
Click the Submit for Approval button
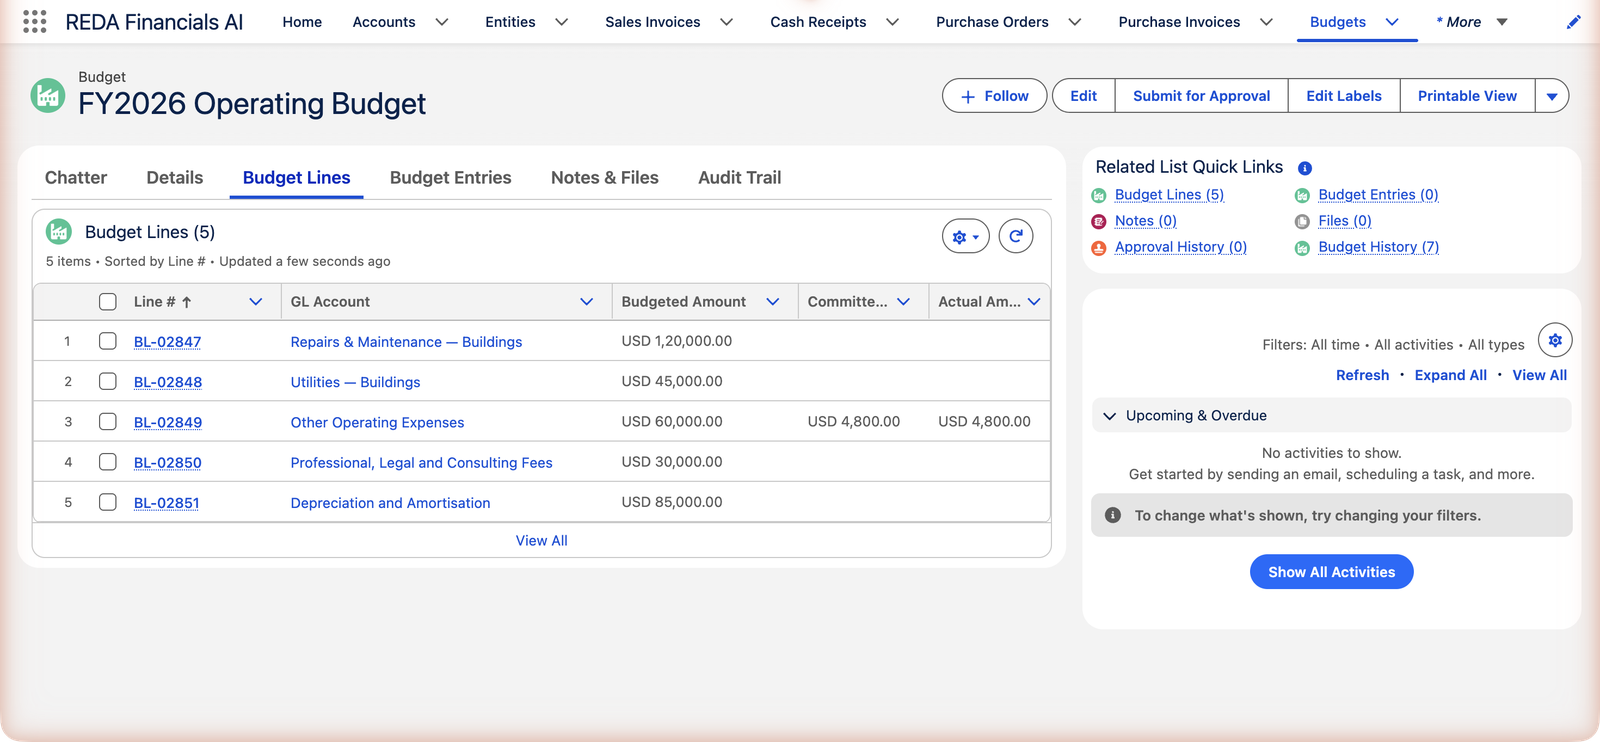pyautogui.click(x=1202, y=96)
